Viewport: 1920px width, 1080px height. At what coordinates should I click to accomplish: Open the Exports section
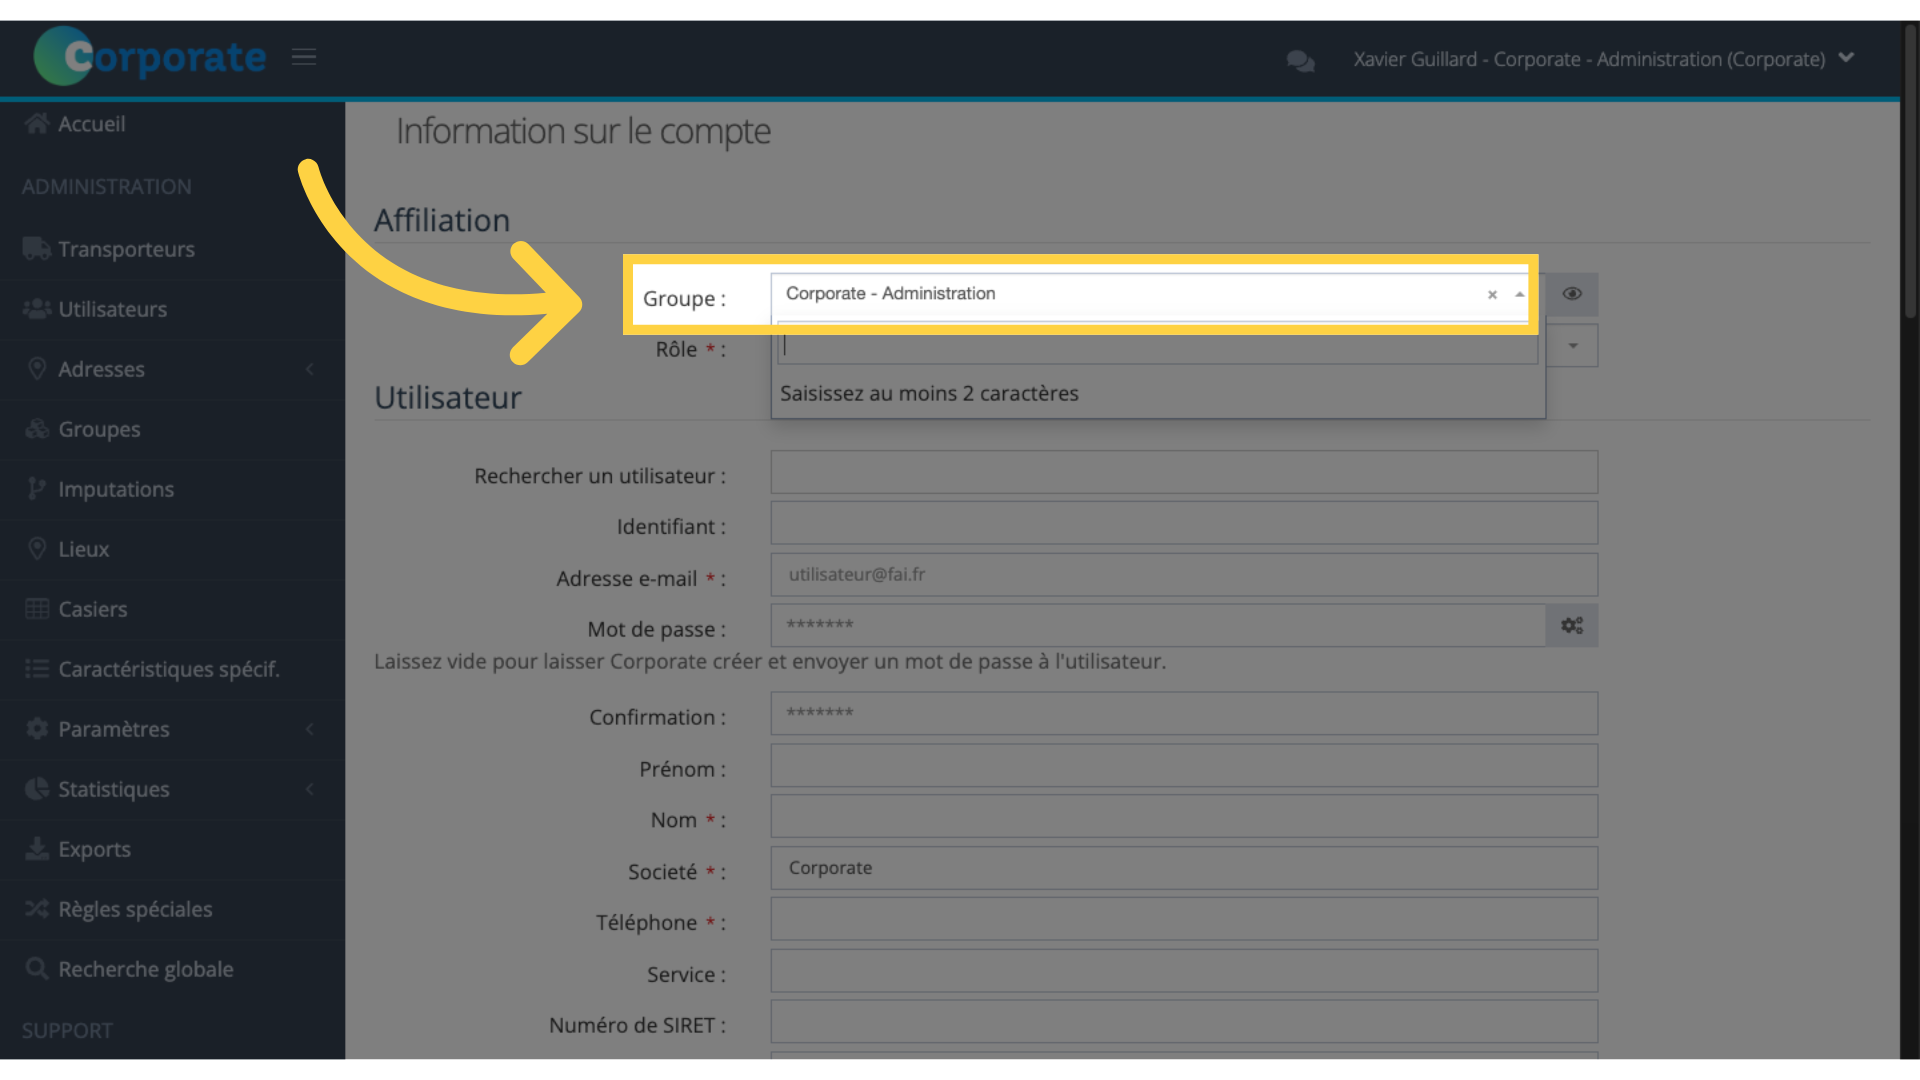(x=94, y=849)
